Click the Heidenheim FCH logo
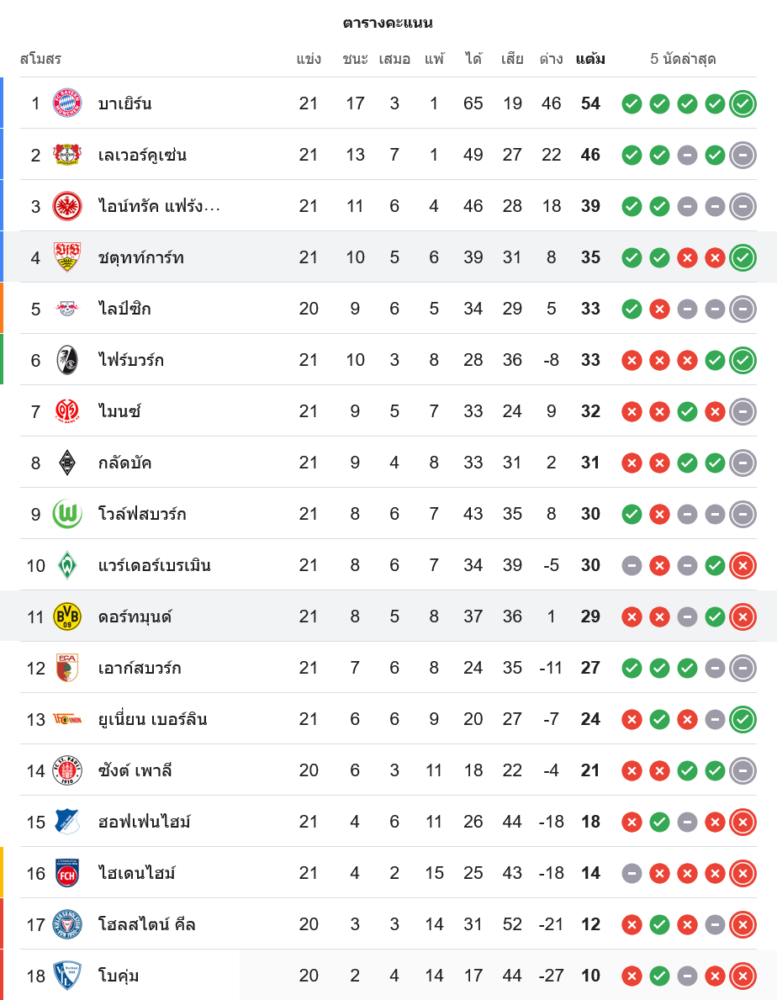The height and width of the screenshot is (1000, 777). pos(67,873)
